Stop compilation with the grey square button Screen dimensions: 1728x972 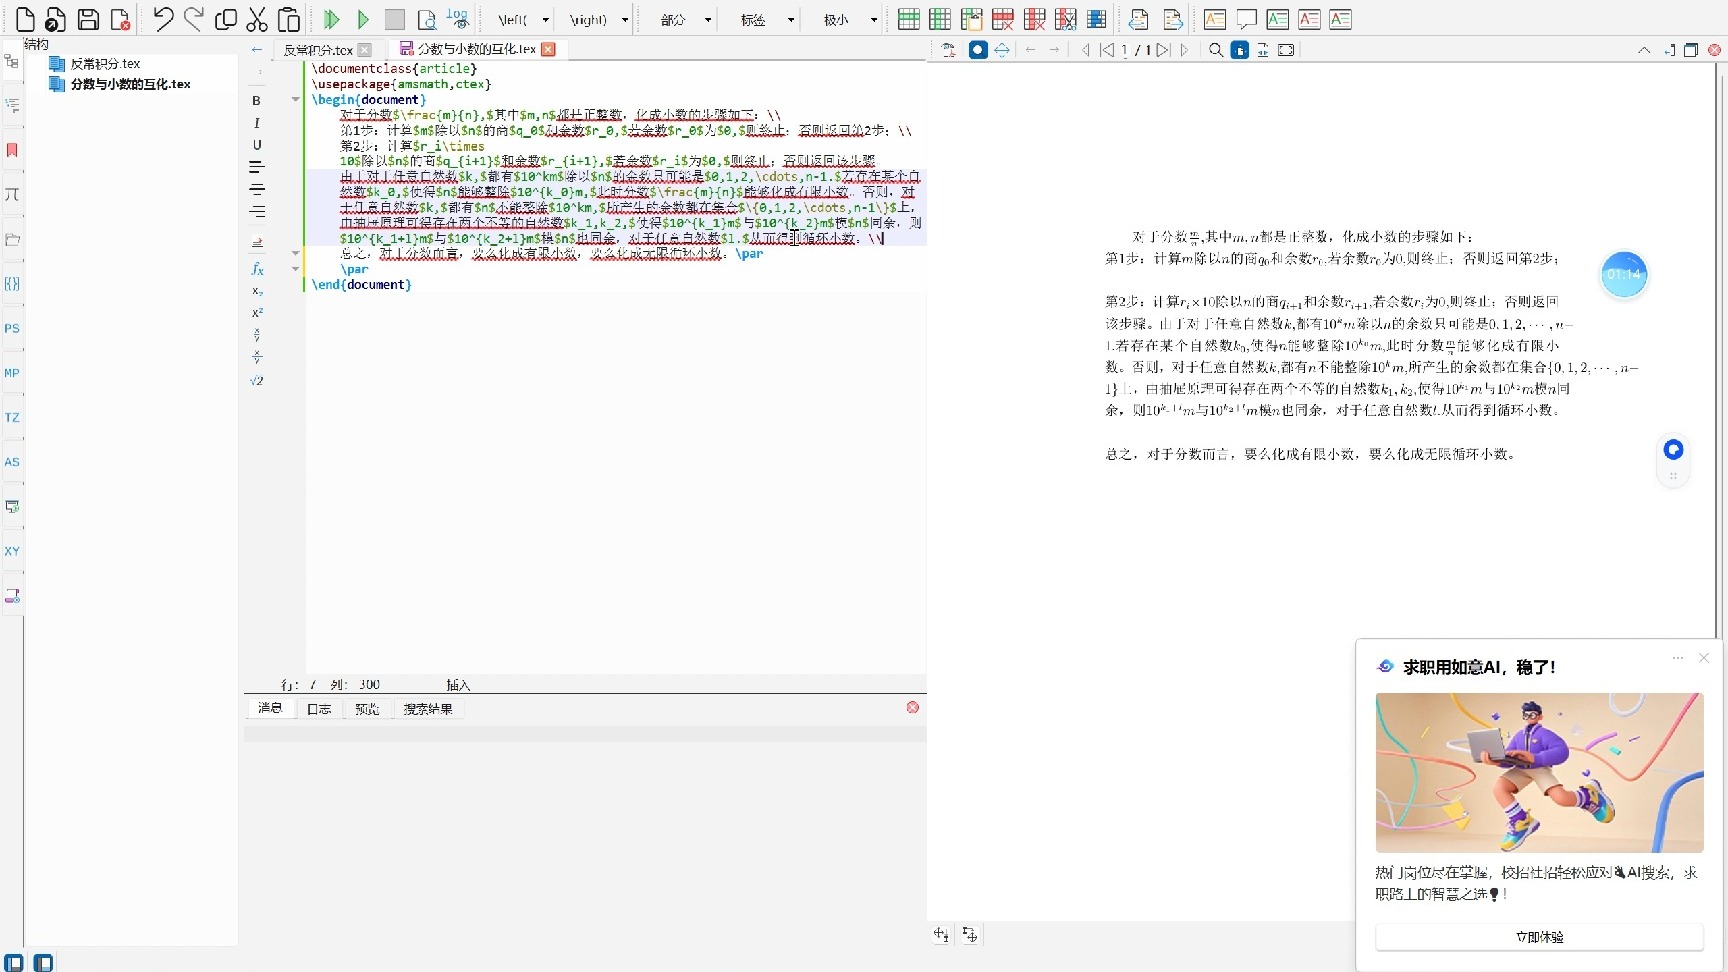tap(395, 19)
